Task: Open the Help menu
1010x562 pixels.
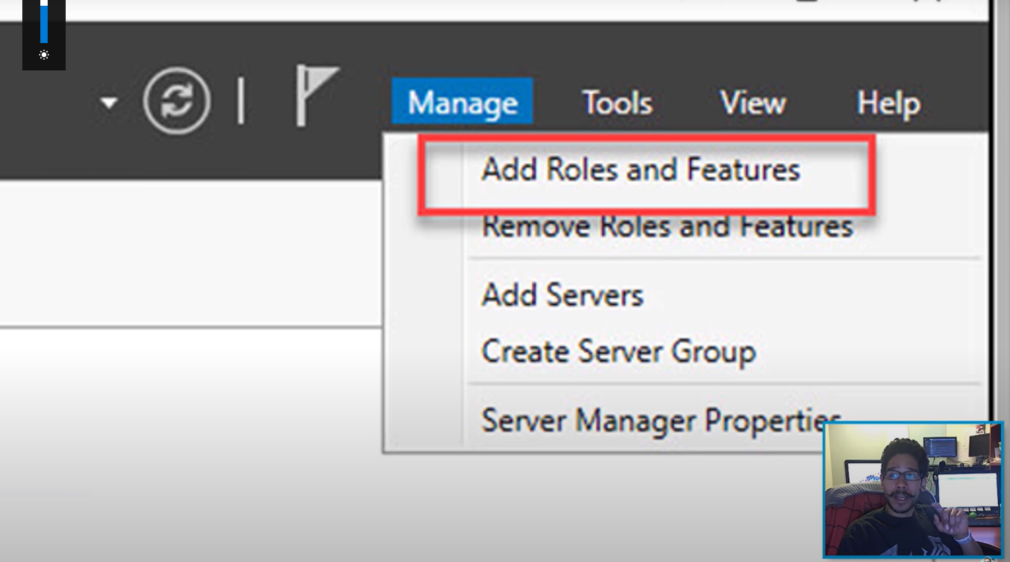Action: (x=888, y=103)
